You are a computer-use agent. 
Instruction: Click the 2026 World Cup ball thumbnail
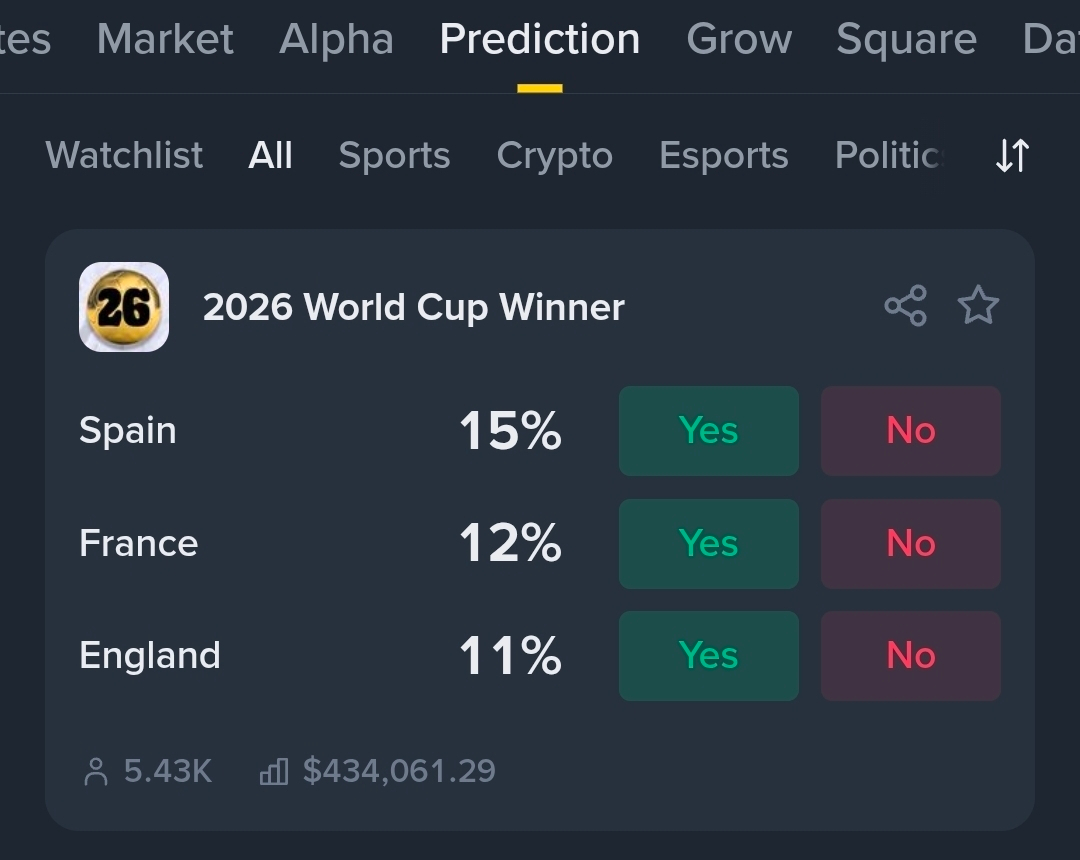coord(124,307)
